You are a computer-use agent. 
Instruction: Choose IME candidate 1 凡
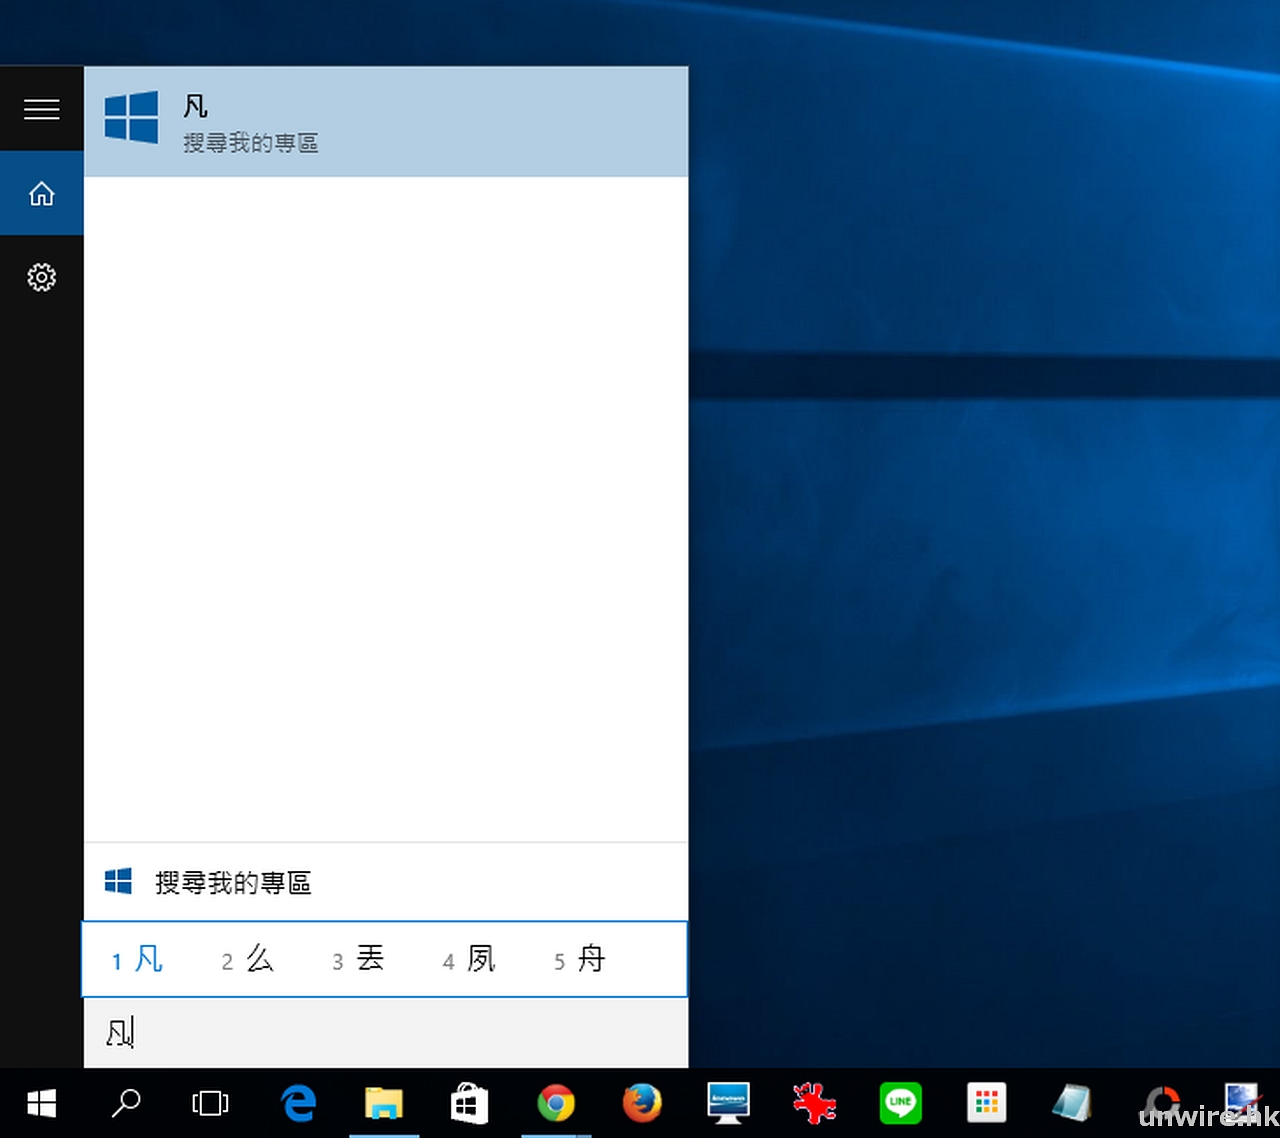pos(138,959)
